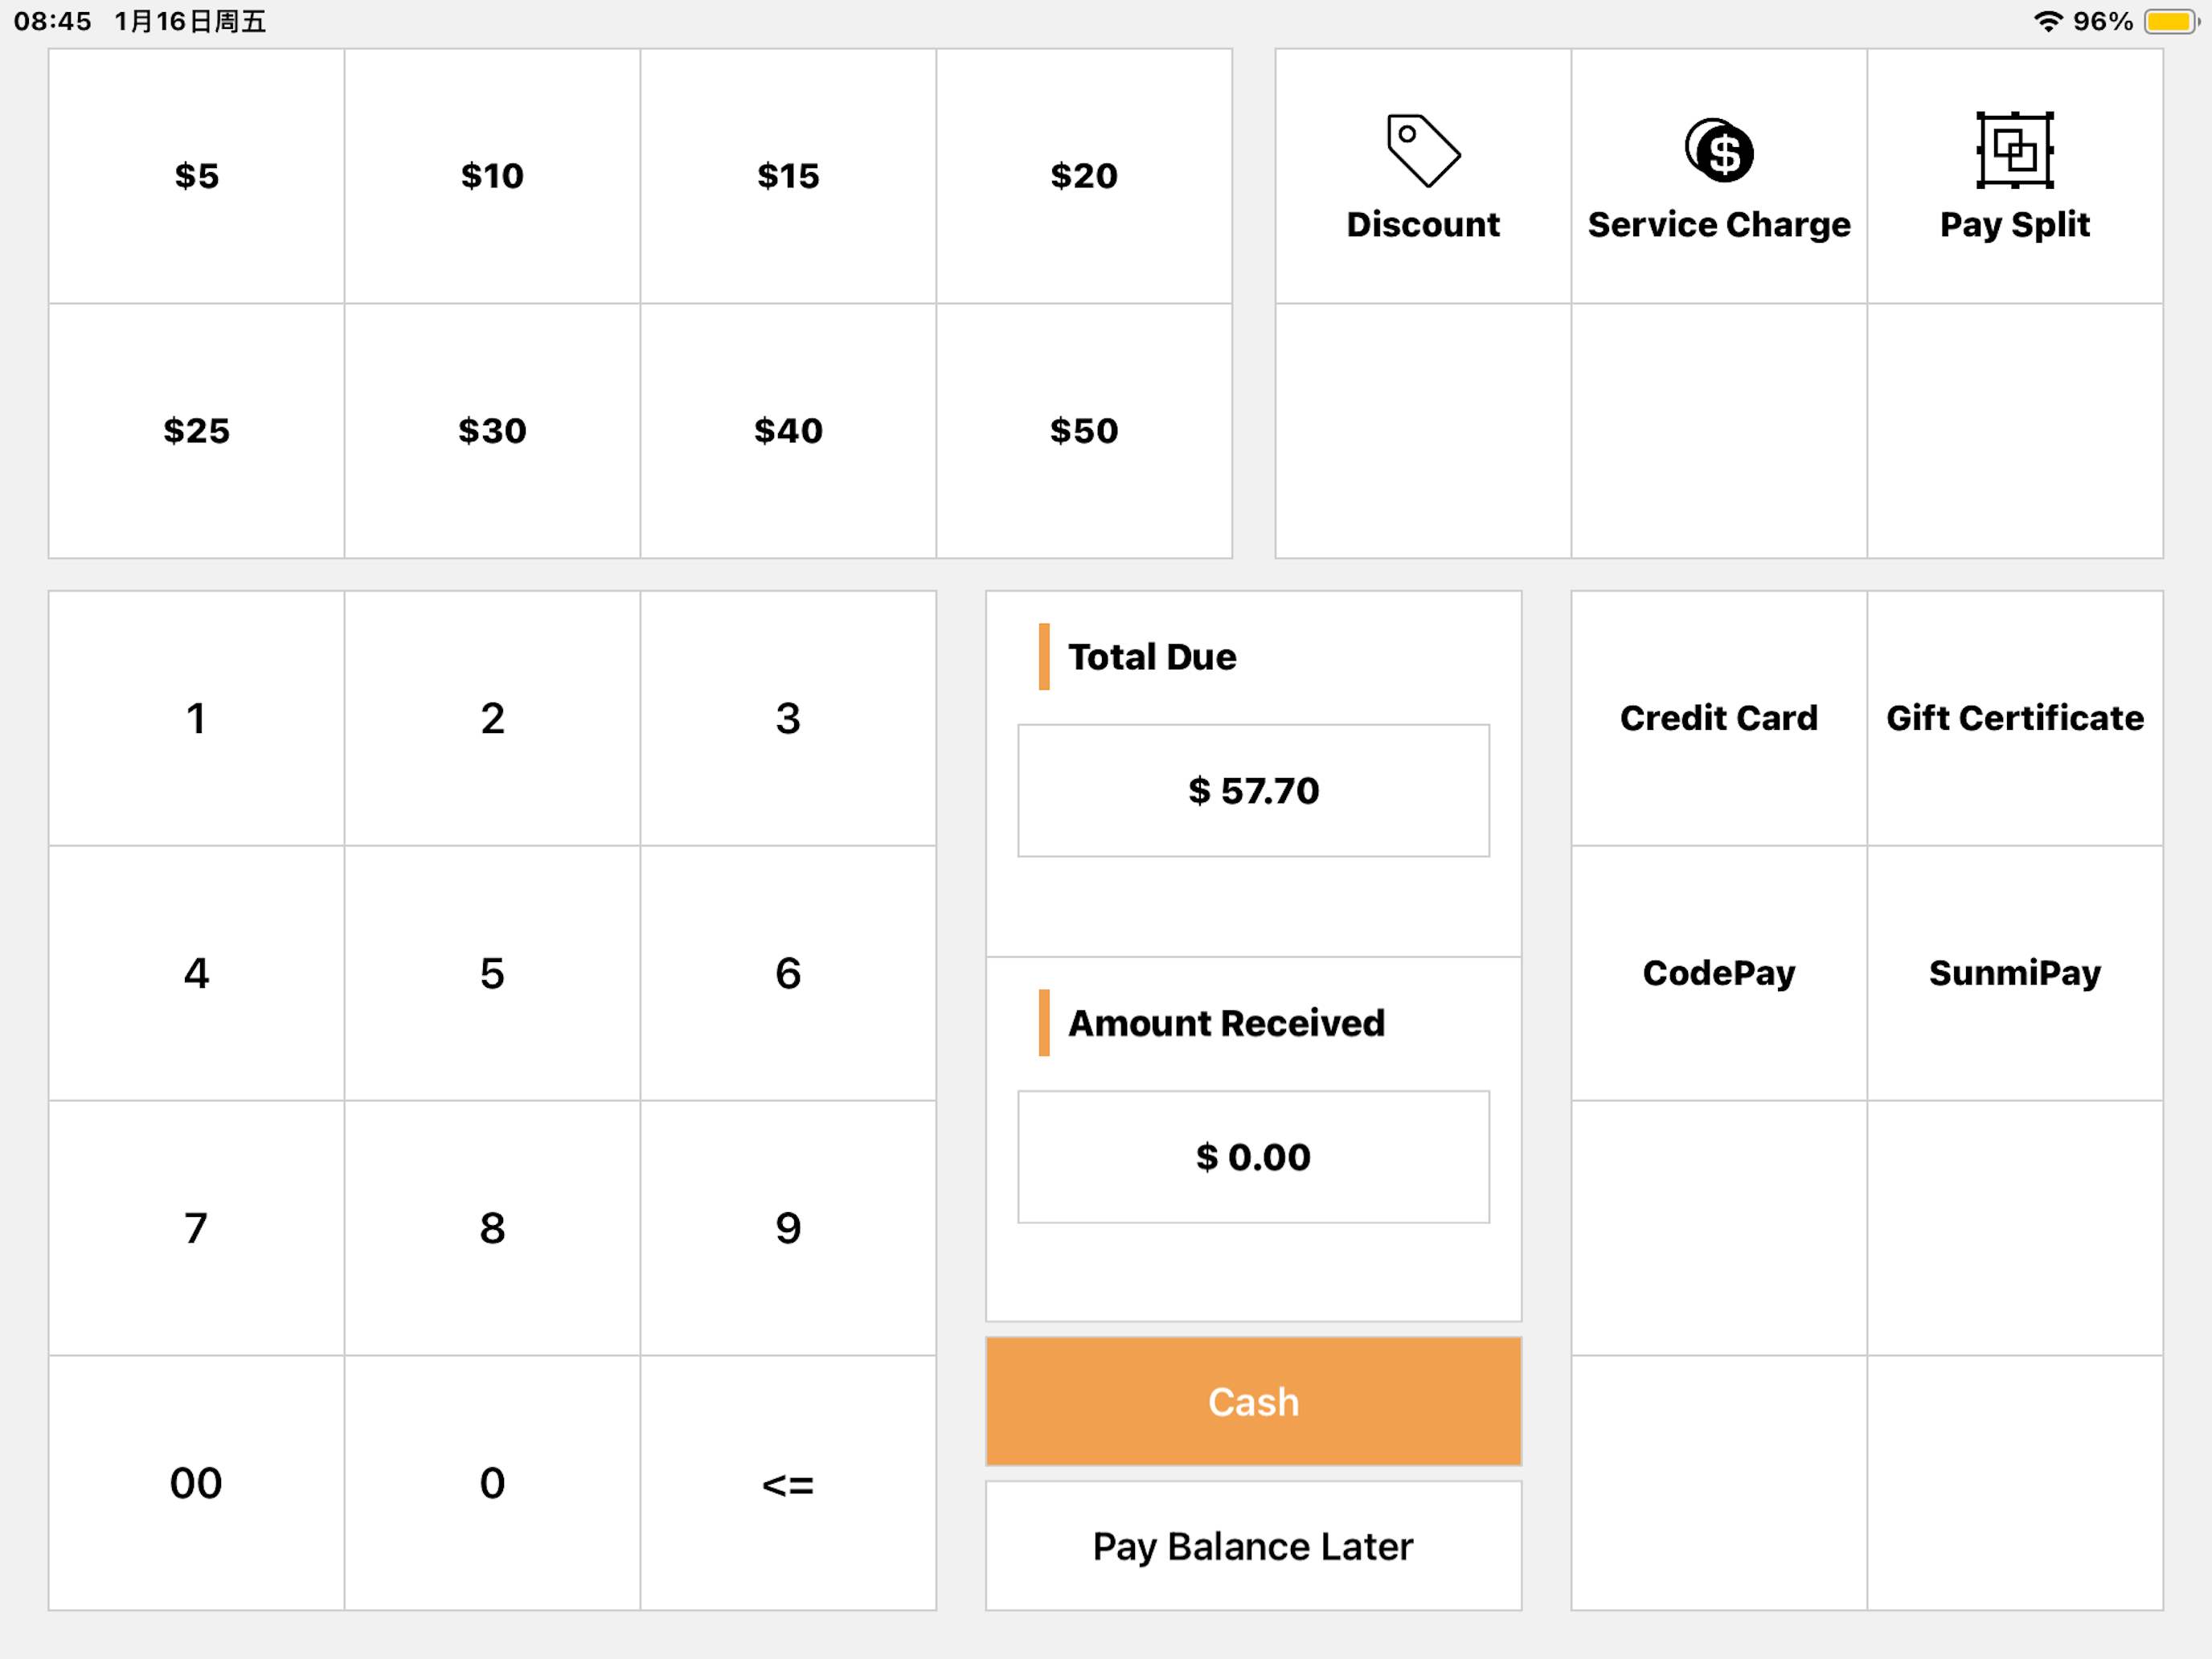2212x1659 pixels.
Task: Pick the $50 quick amount button
Action: (x=1084, y=431)
